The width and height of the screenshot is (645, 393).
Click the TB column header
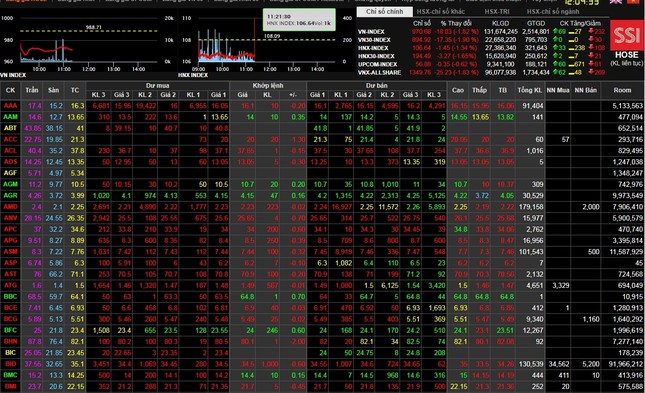[x=502, y=90]
